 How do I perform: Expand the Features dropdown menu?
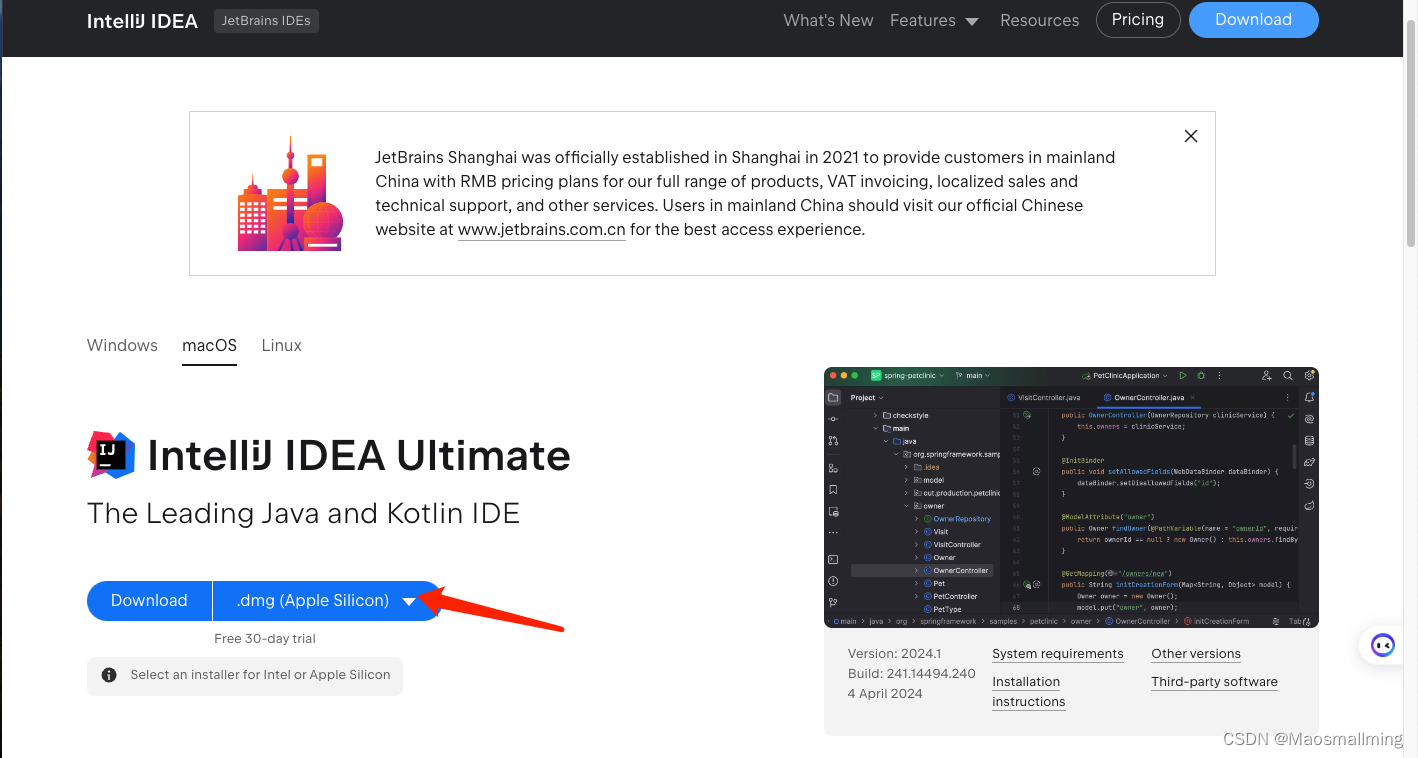point(934,20)
